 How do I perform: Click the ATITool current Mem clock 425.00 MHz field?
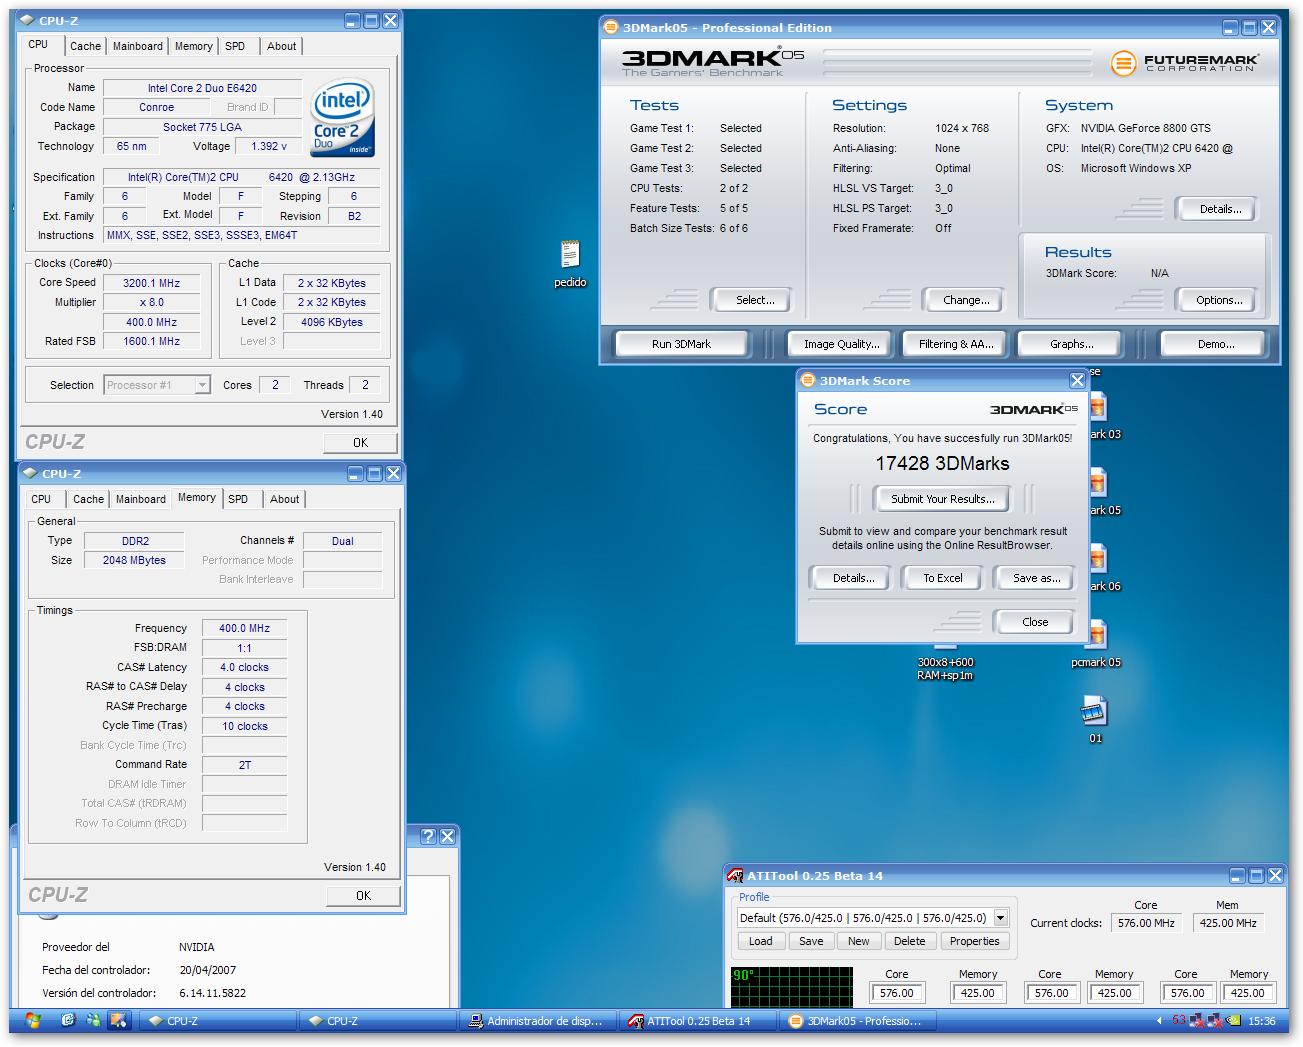tap(1228, 923)
